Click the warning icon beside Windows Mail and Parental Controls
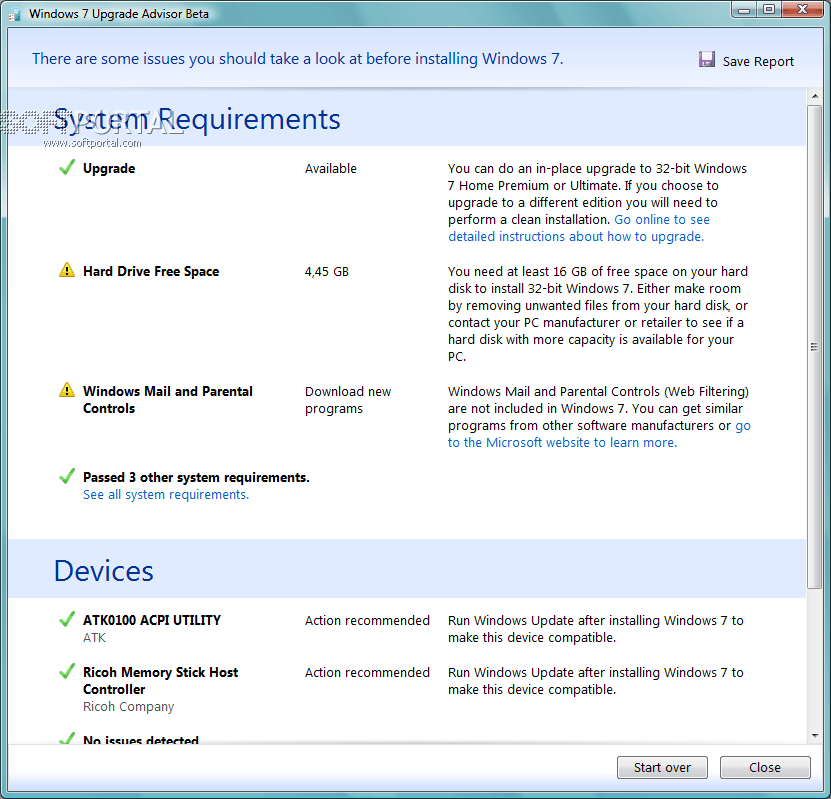Screen dimensions: 831x799 [67, 390]
